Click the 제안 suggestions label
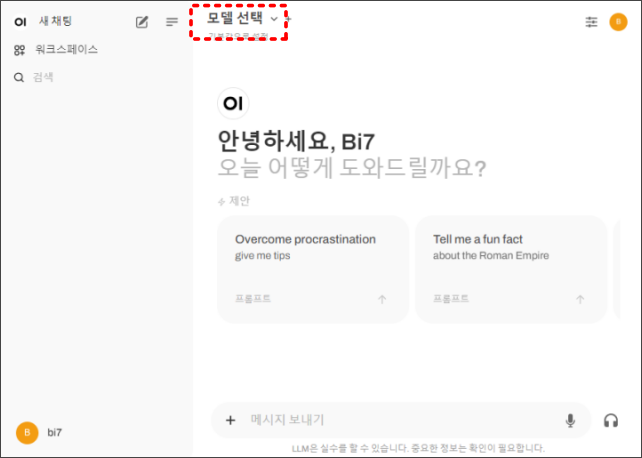This screenshot has height=458, width=642. [239, 201]
